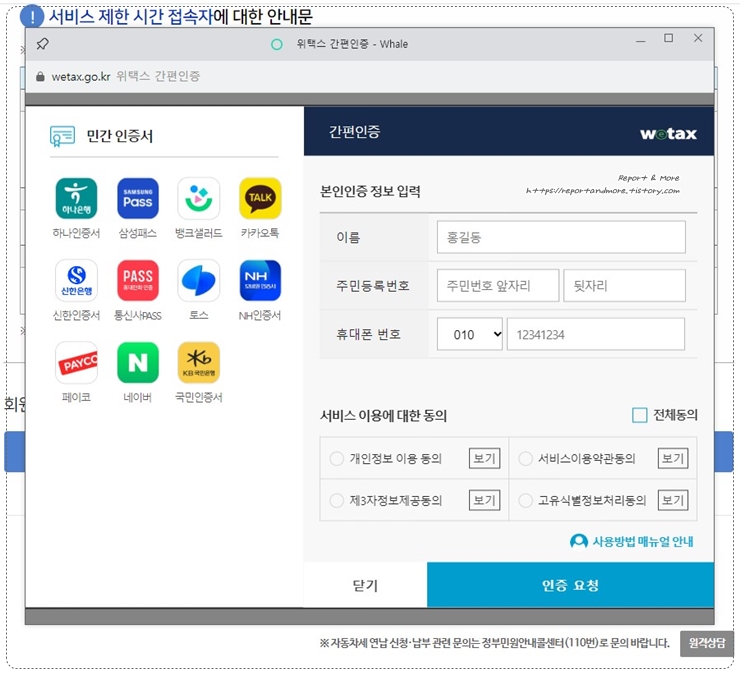
Task: Click the 카카오톡 label under the icon
Action: click(x=260, y=233)
